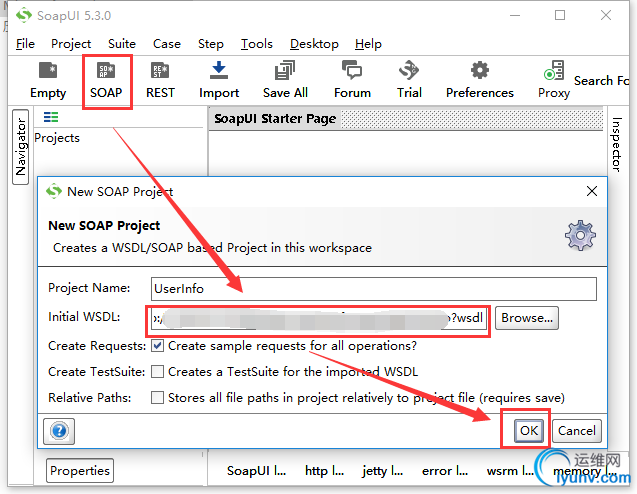Click the gear icon in dialog header

tap(580, 236)
